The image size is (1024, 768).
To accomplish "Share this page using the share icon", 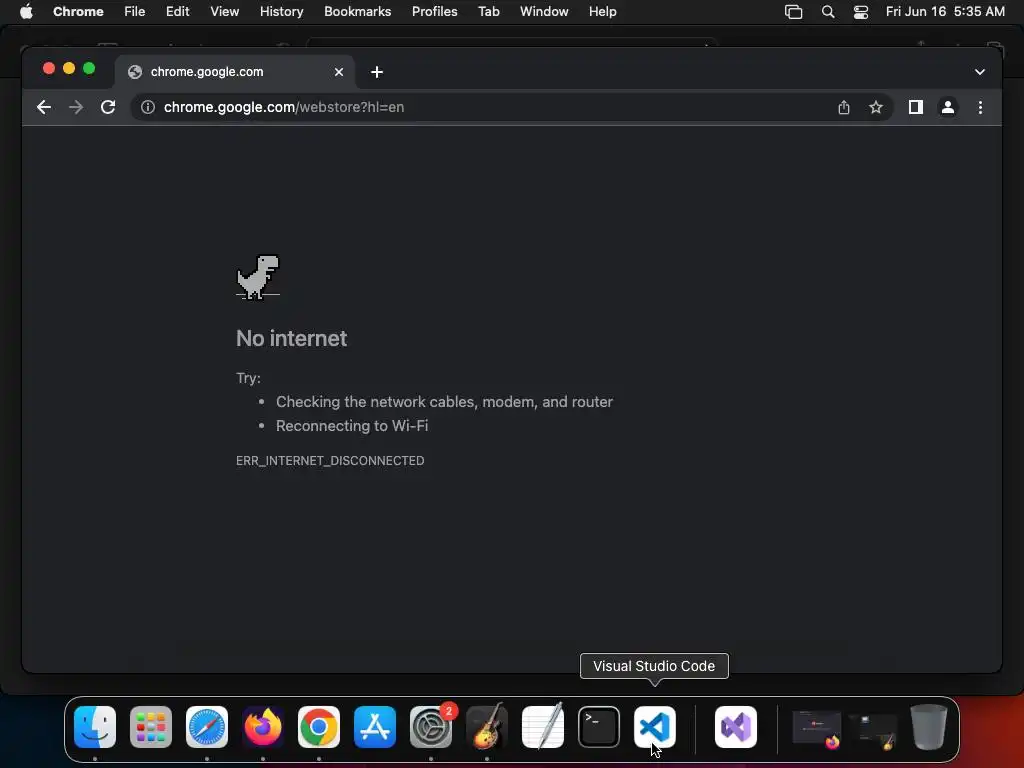I will point(844,107).
